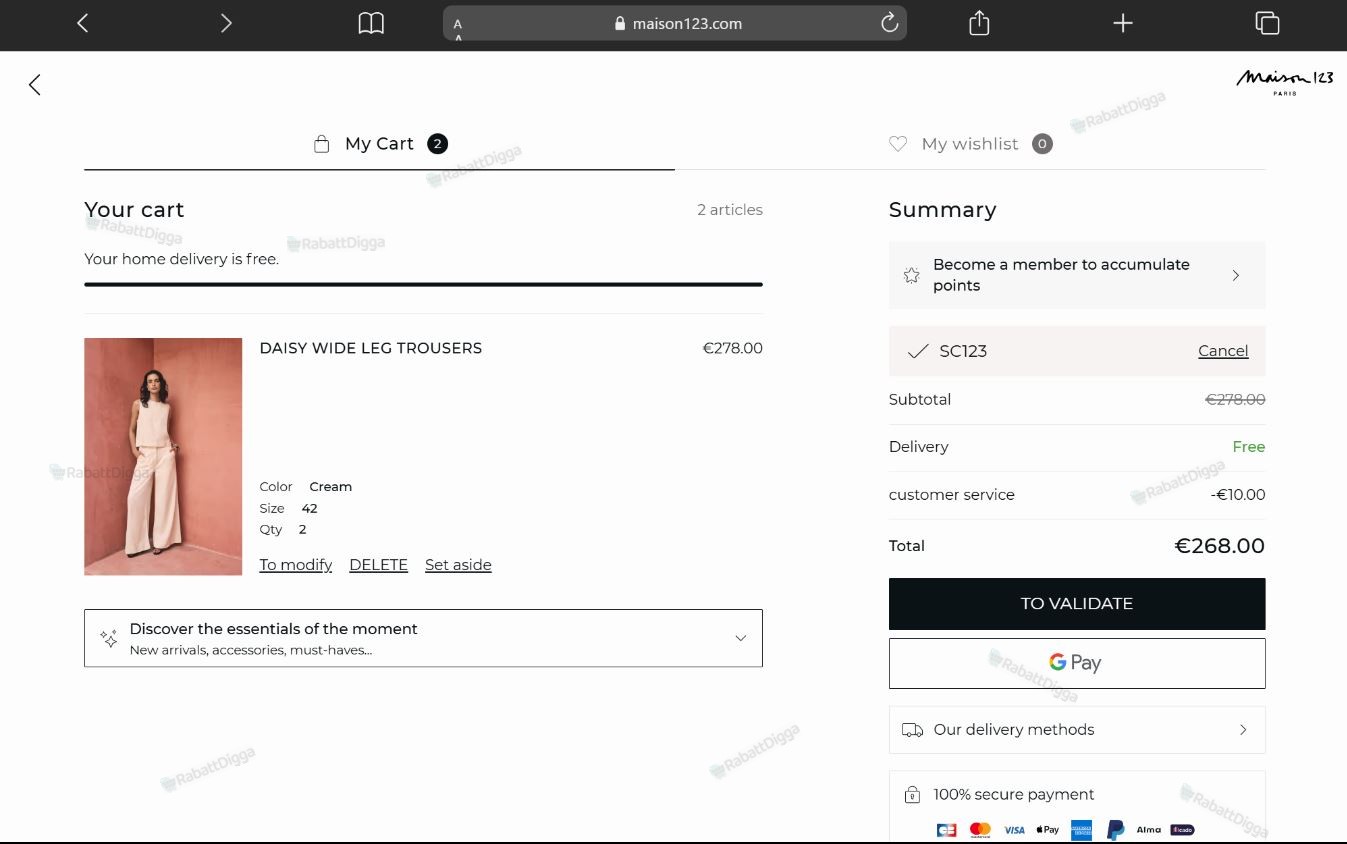
Task: Click the American Express payment icon
Action: (x=1081, y=830)
